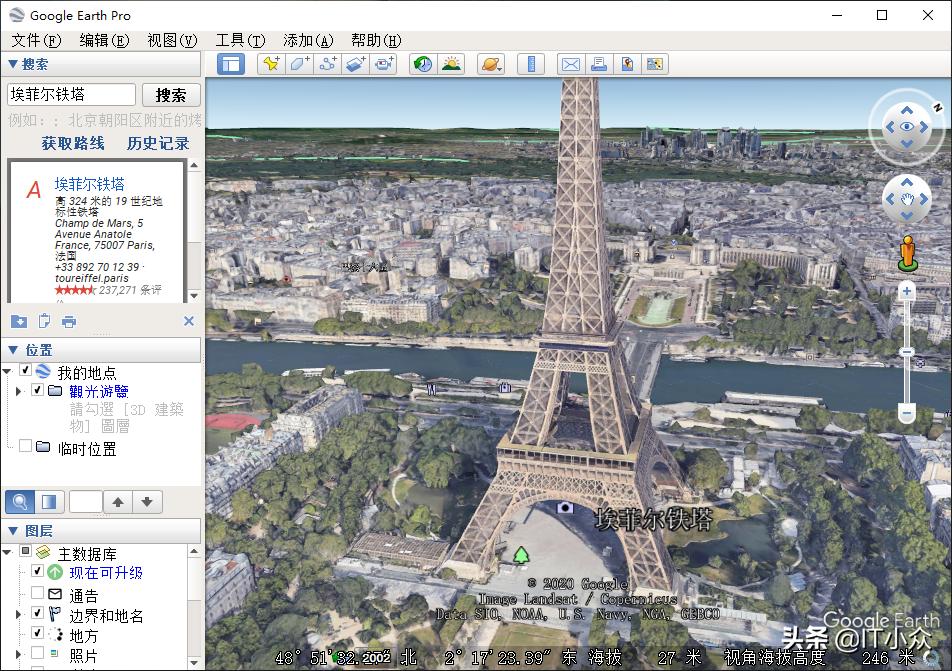Screen dimensions: 952x671
Task: Open the 帮助(H) menu
Action: (376, 41)
